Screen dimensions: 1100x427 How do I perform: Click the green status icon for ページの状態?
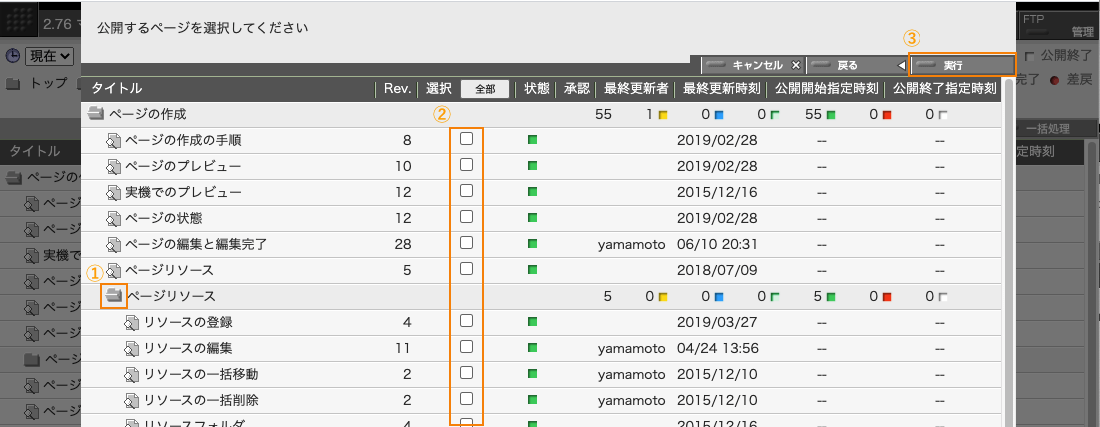coord(533,218)
